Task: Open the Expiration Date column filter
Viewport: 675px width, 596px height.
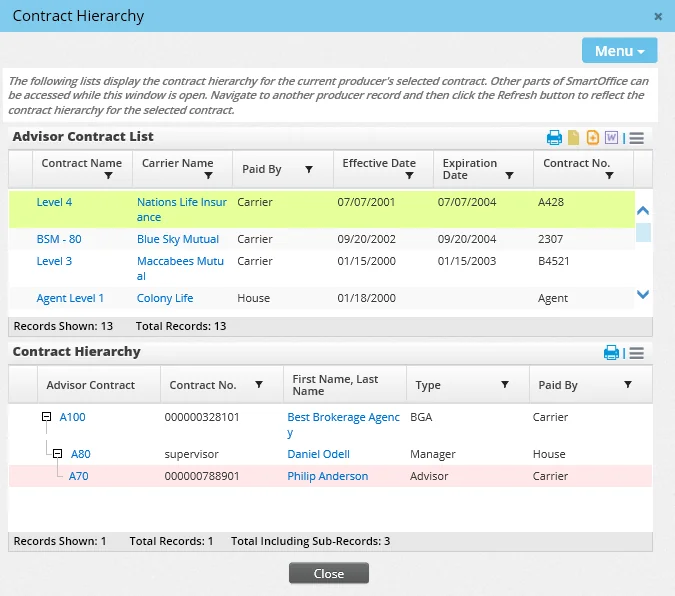Action: (x=509, y=175)
